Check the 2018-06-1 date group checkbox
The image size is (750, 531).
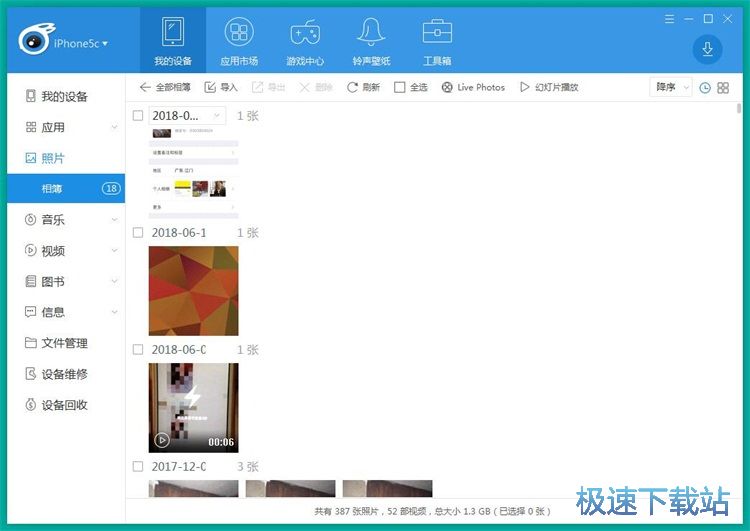138,233
